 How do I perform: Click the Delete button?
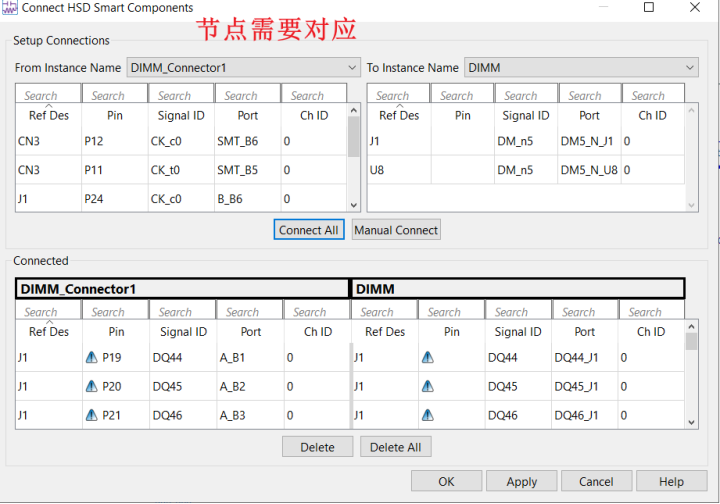[x=317, y=447]
